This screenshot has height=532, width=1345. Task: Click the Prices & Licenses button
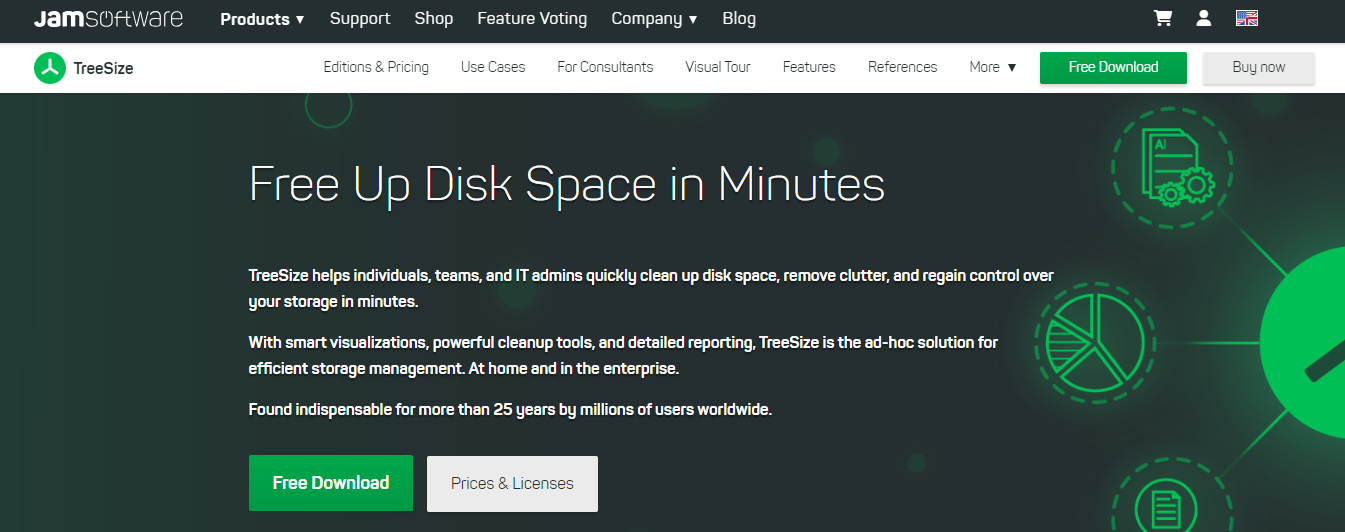(512, 483)
